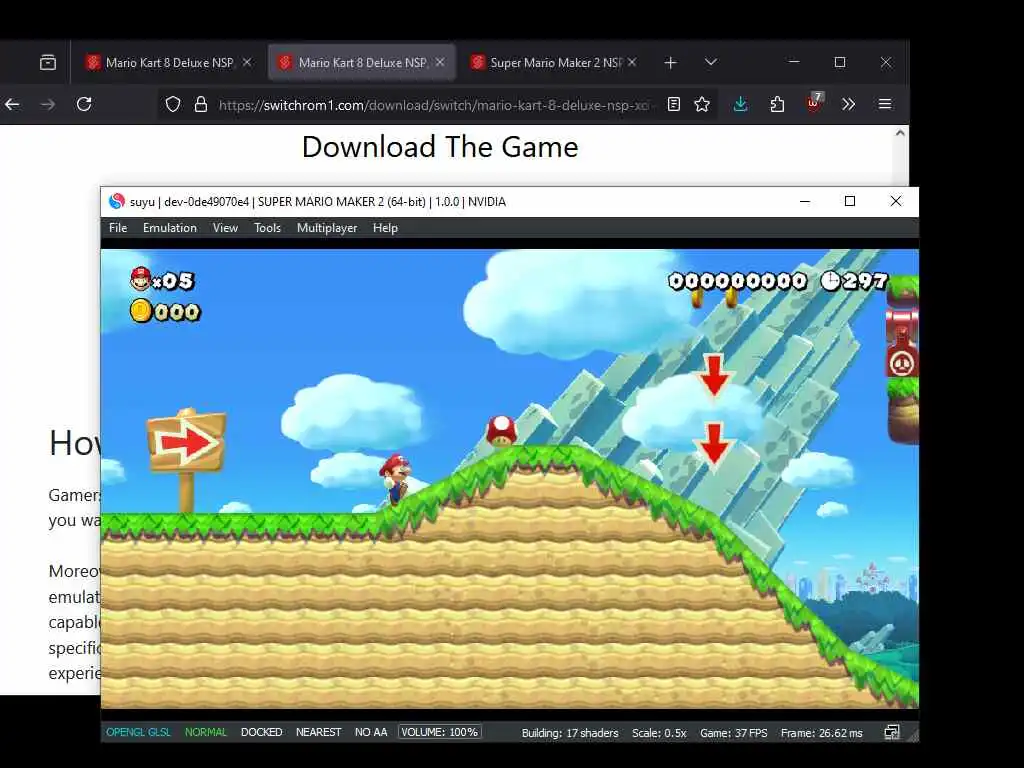Toggle the NORMAL GPU accuracy setting
The width and height of the screenshot is (1024, 768).
(206, 732)
